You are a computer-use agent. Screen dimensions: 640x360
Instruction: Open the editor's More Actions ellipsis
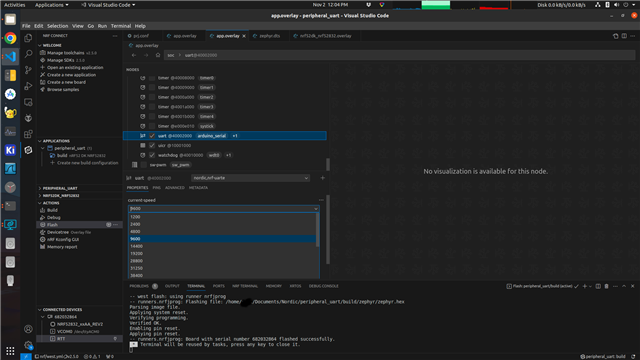[x=633, y=36]
